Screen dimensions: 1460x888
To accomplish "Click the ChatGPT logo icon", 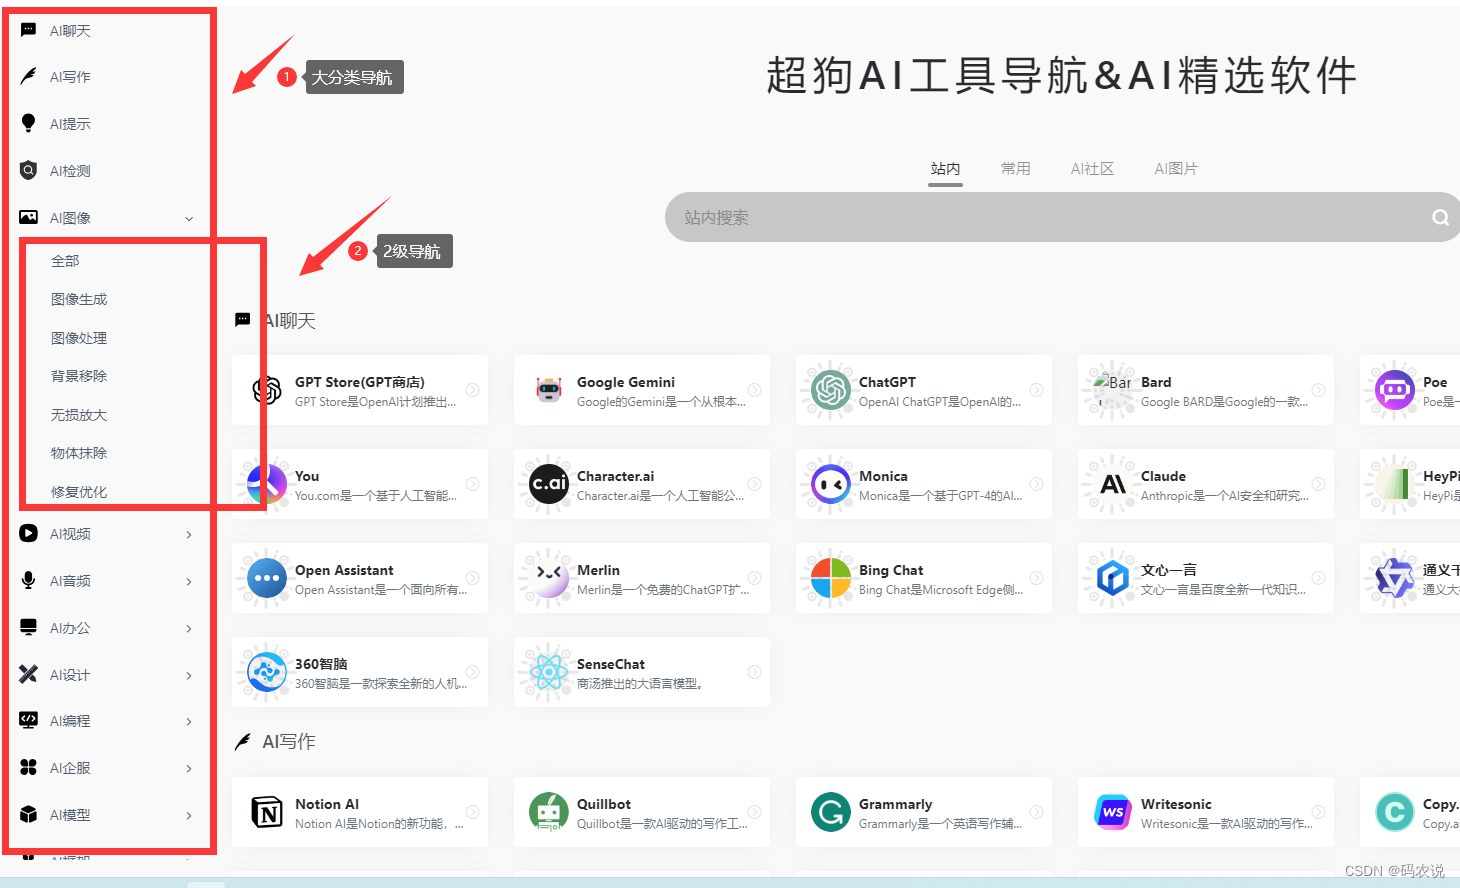I will tap(831, 390).
